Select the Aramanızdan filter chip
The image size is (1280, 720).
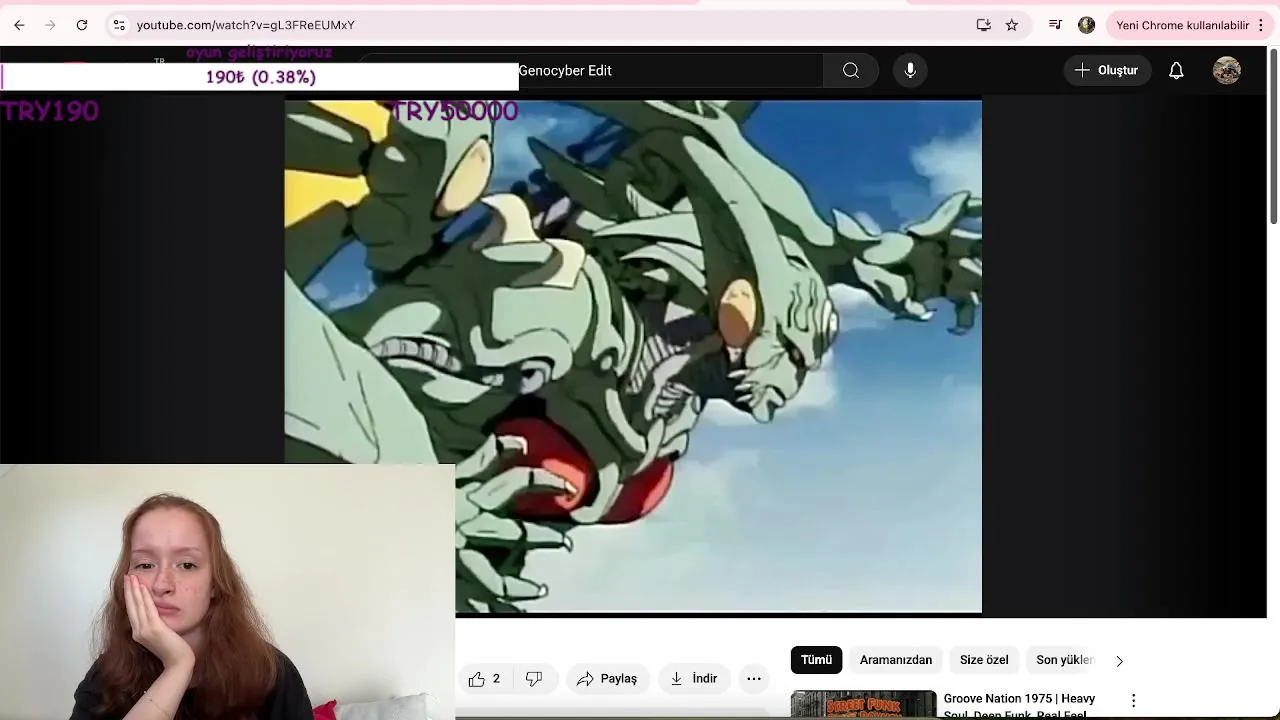896,660
